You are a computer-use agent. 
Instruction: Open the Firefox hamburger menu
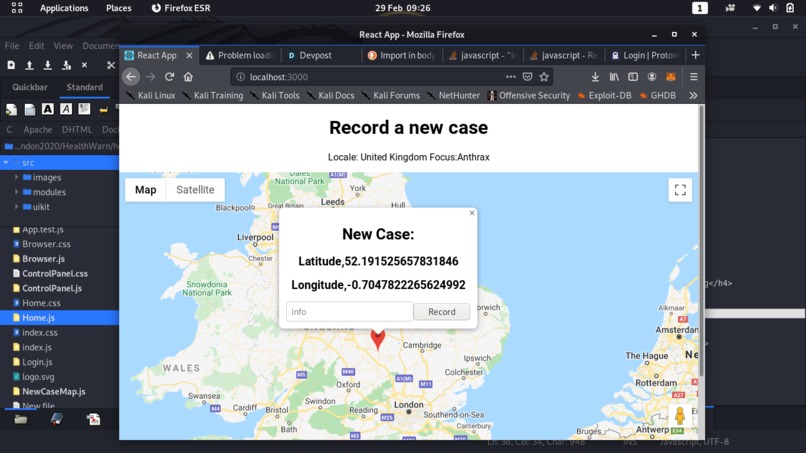(693, 77)
